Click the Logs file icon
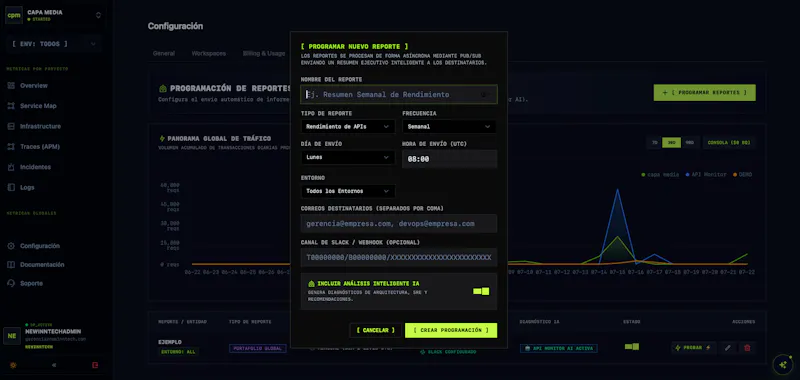 click(x=11, y=188)
